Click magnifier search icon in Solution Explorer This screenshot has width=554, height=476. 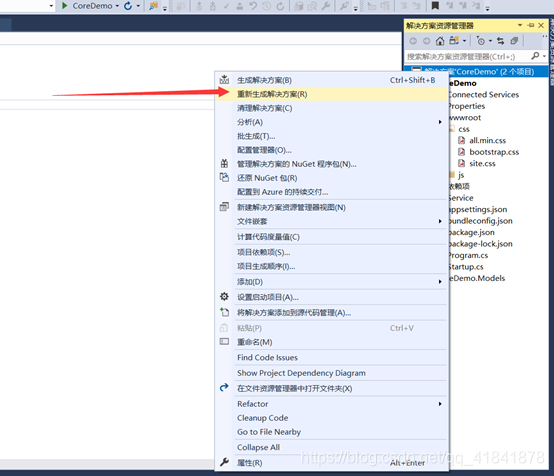point(535,56)
